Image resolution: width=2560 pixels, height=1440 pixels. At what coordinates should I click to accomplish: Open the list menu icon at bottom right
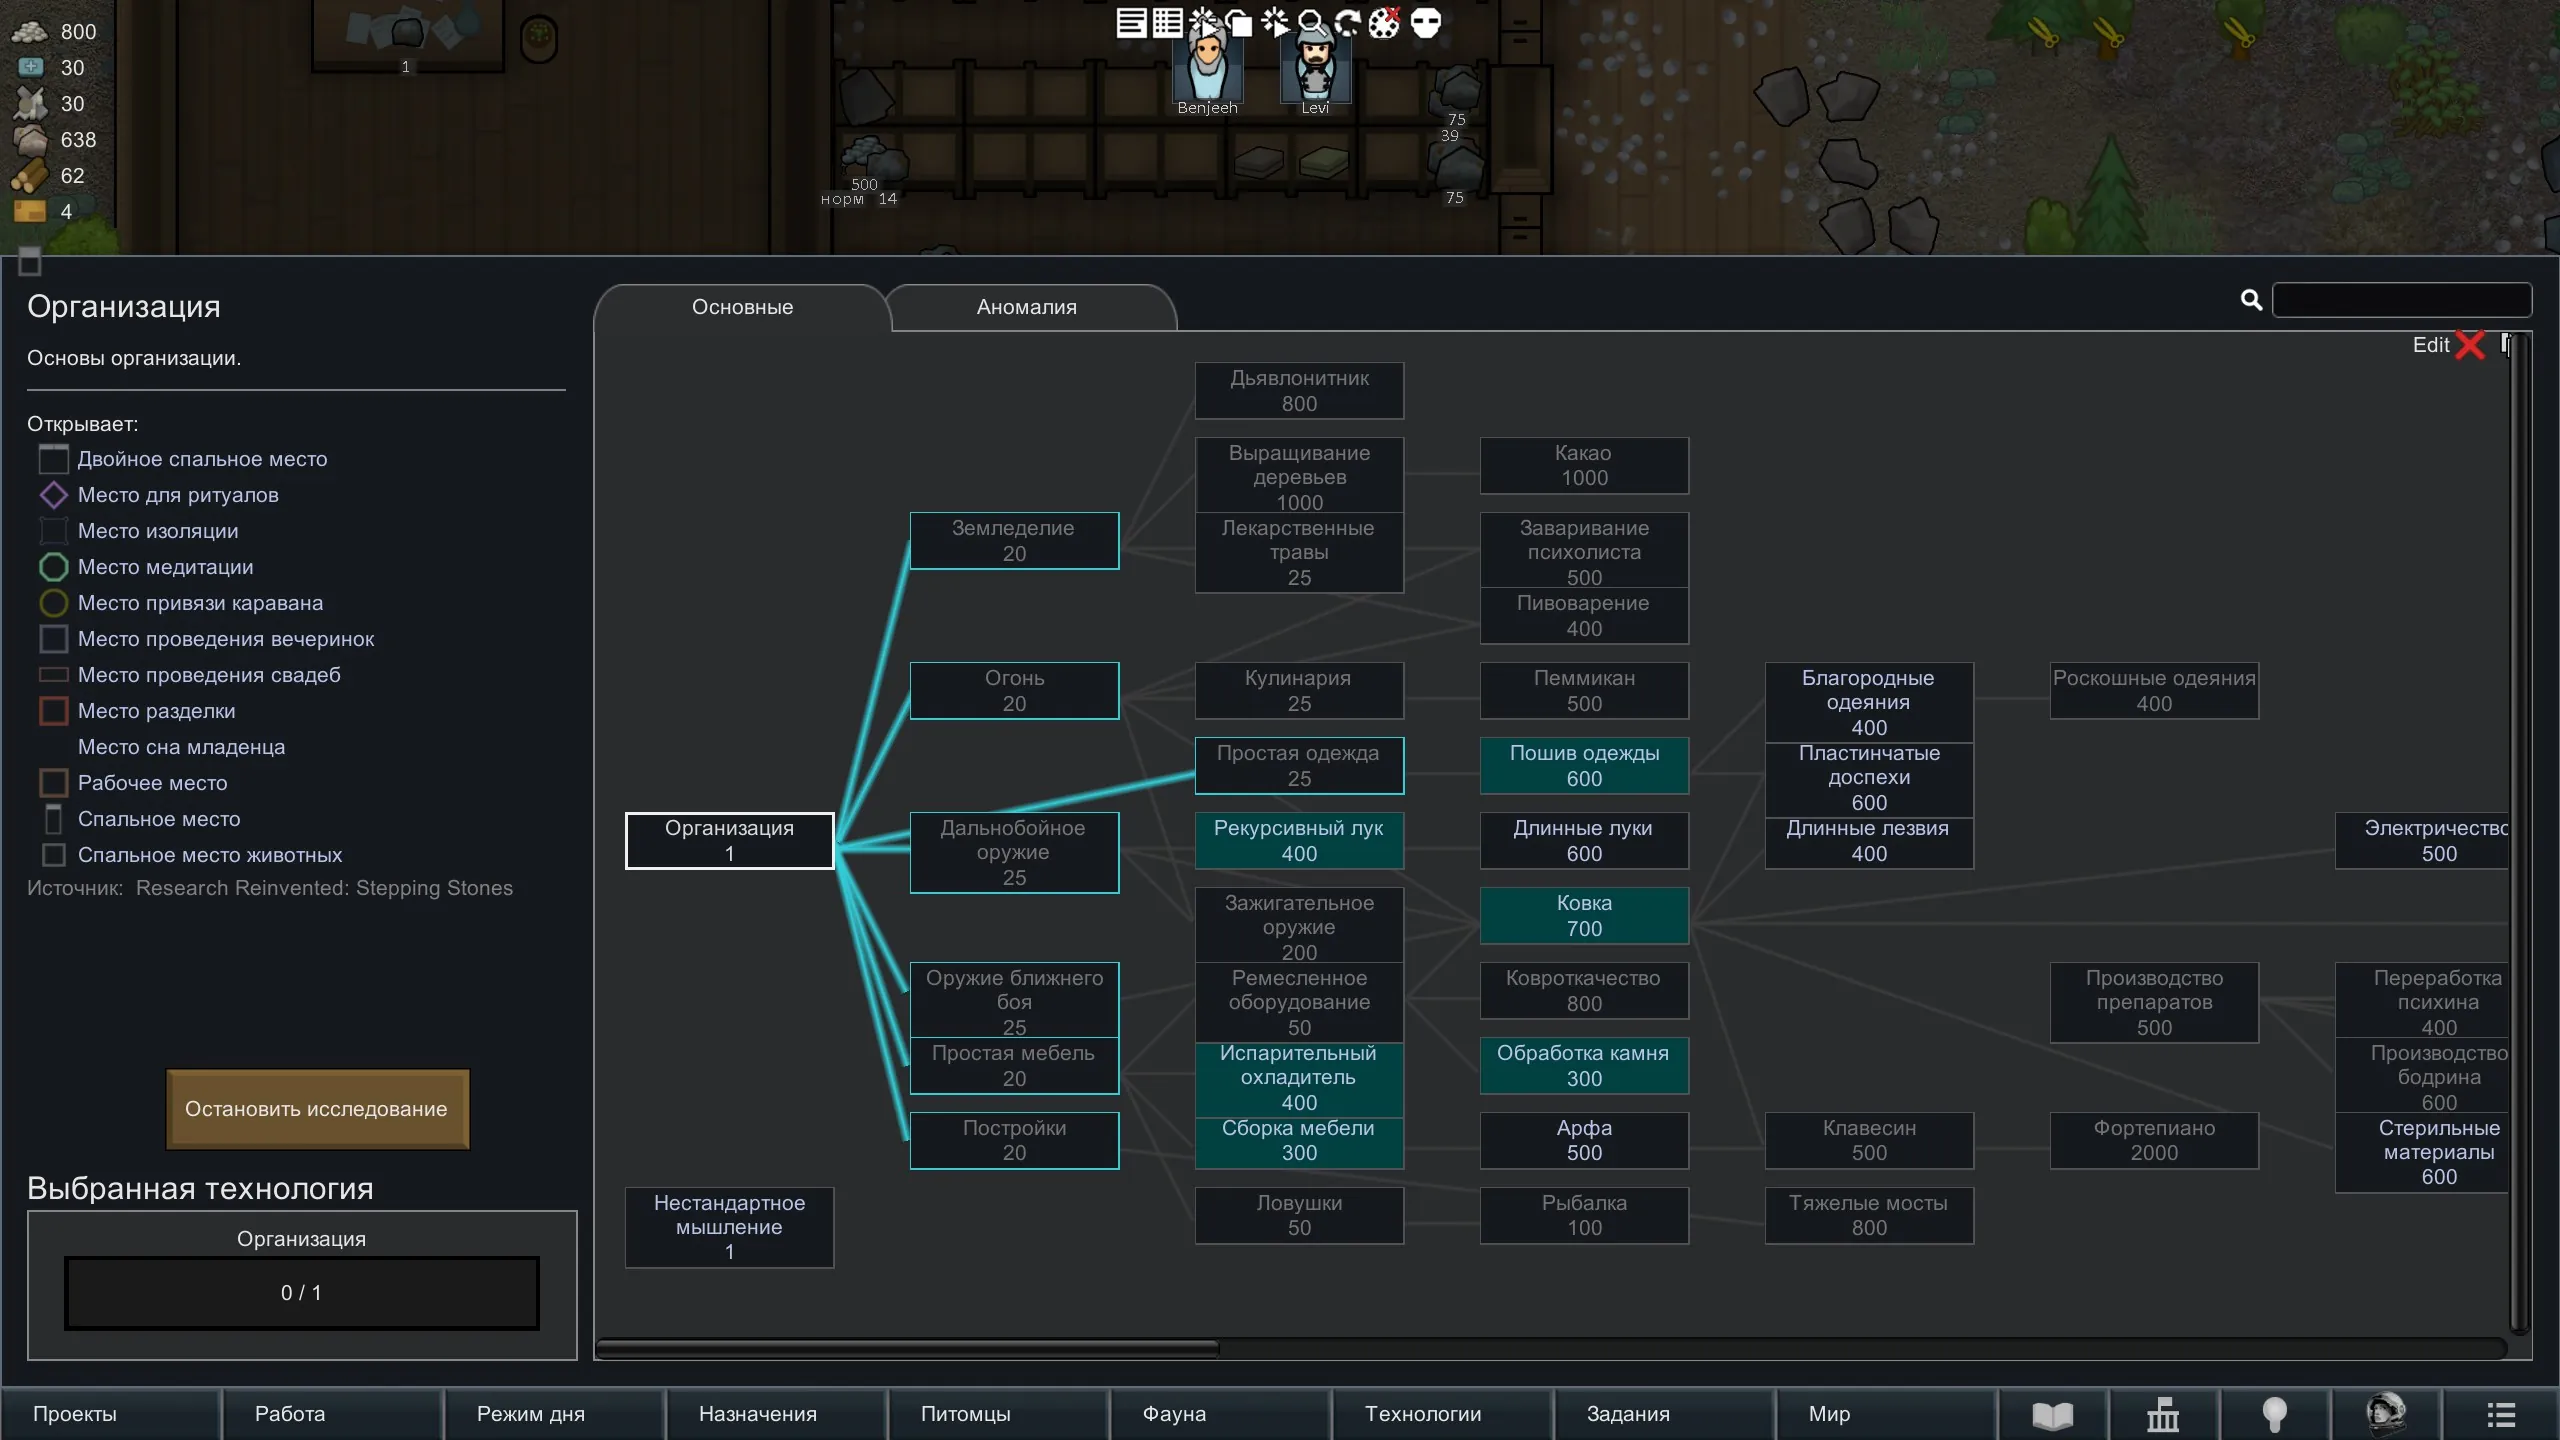pos(2501,1414)
